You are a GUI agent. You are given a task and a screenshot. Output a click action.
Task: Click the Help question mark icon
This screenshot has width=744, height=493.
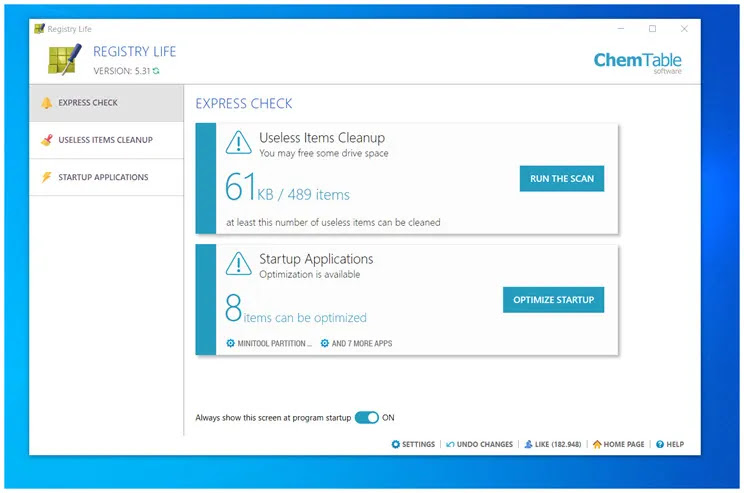(660, 444)
